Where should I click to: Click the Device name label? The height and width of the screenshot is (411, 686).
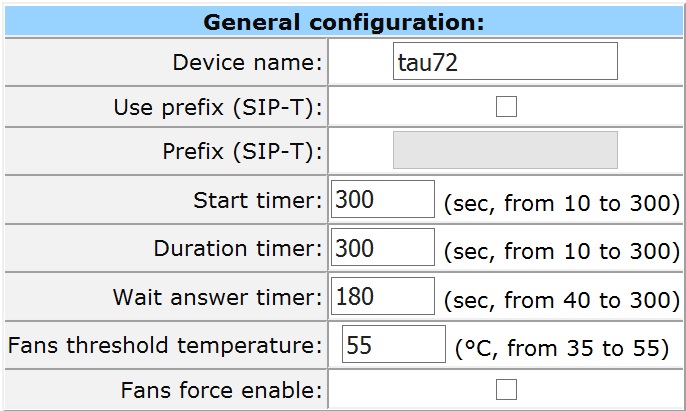tap(248, 62)
